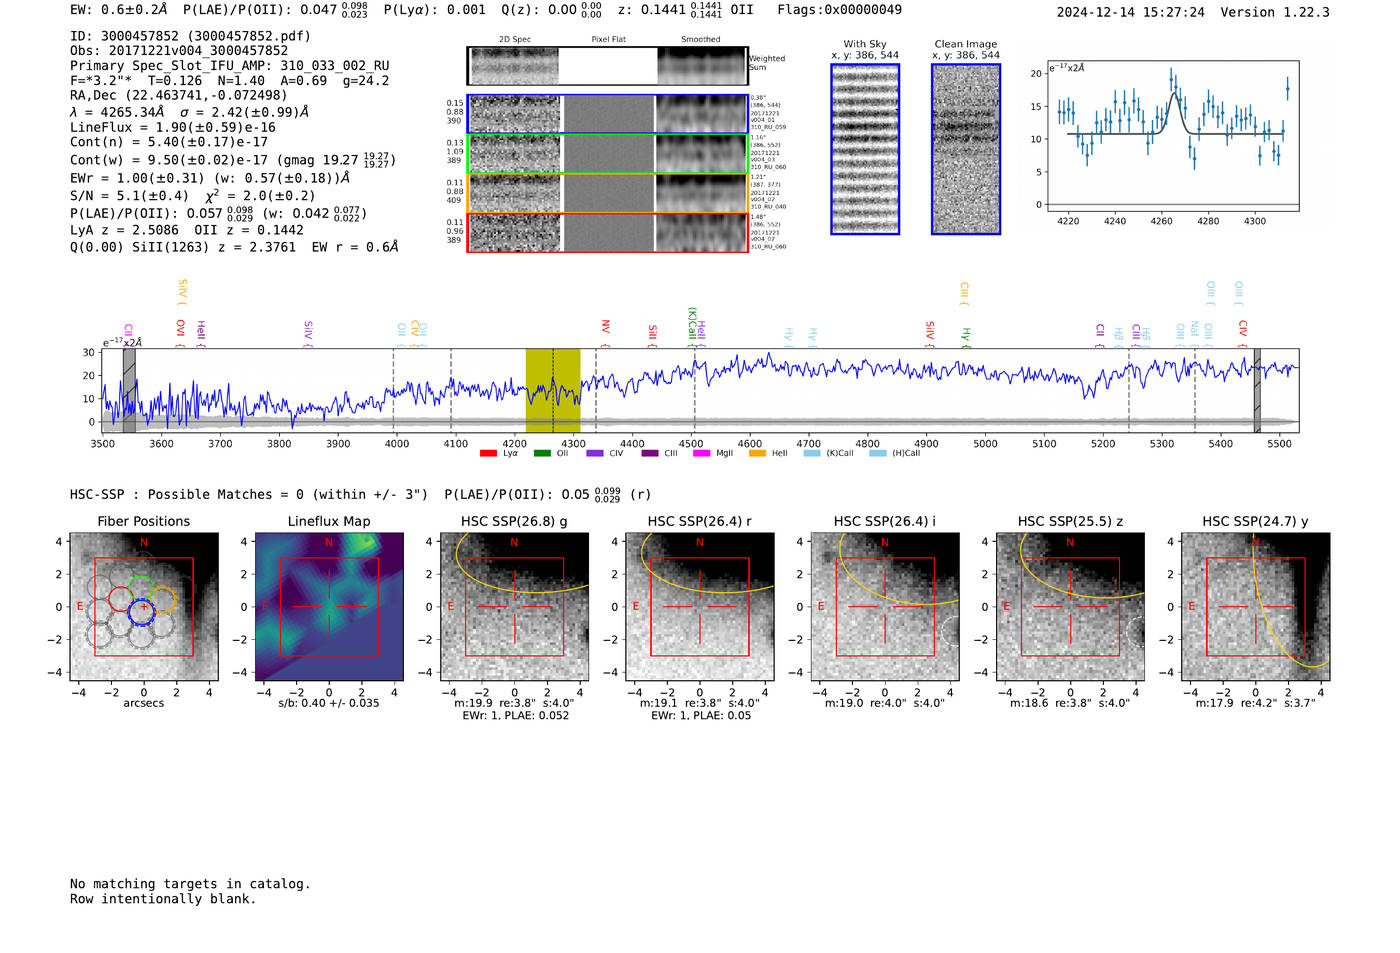Click the Gaussian emission line fit plot
Screen dimensions: 1400x953
pyautogui.click(x=1172, y=136)
